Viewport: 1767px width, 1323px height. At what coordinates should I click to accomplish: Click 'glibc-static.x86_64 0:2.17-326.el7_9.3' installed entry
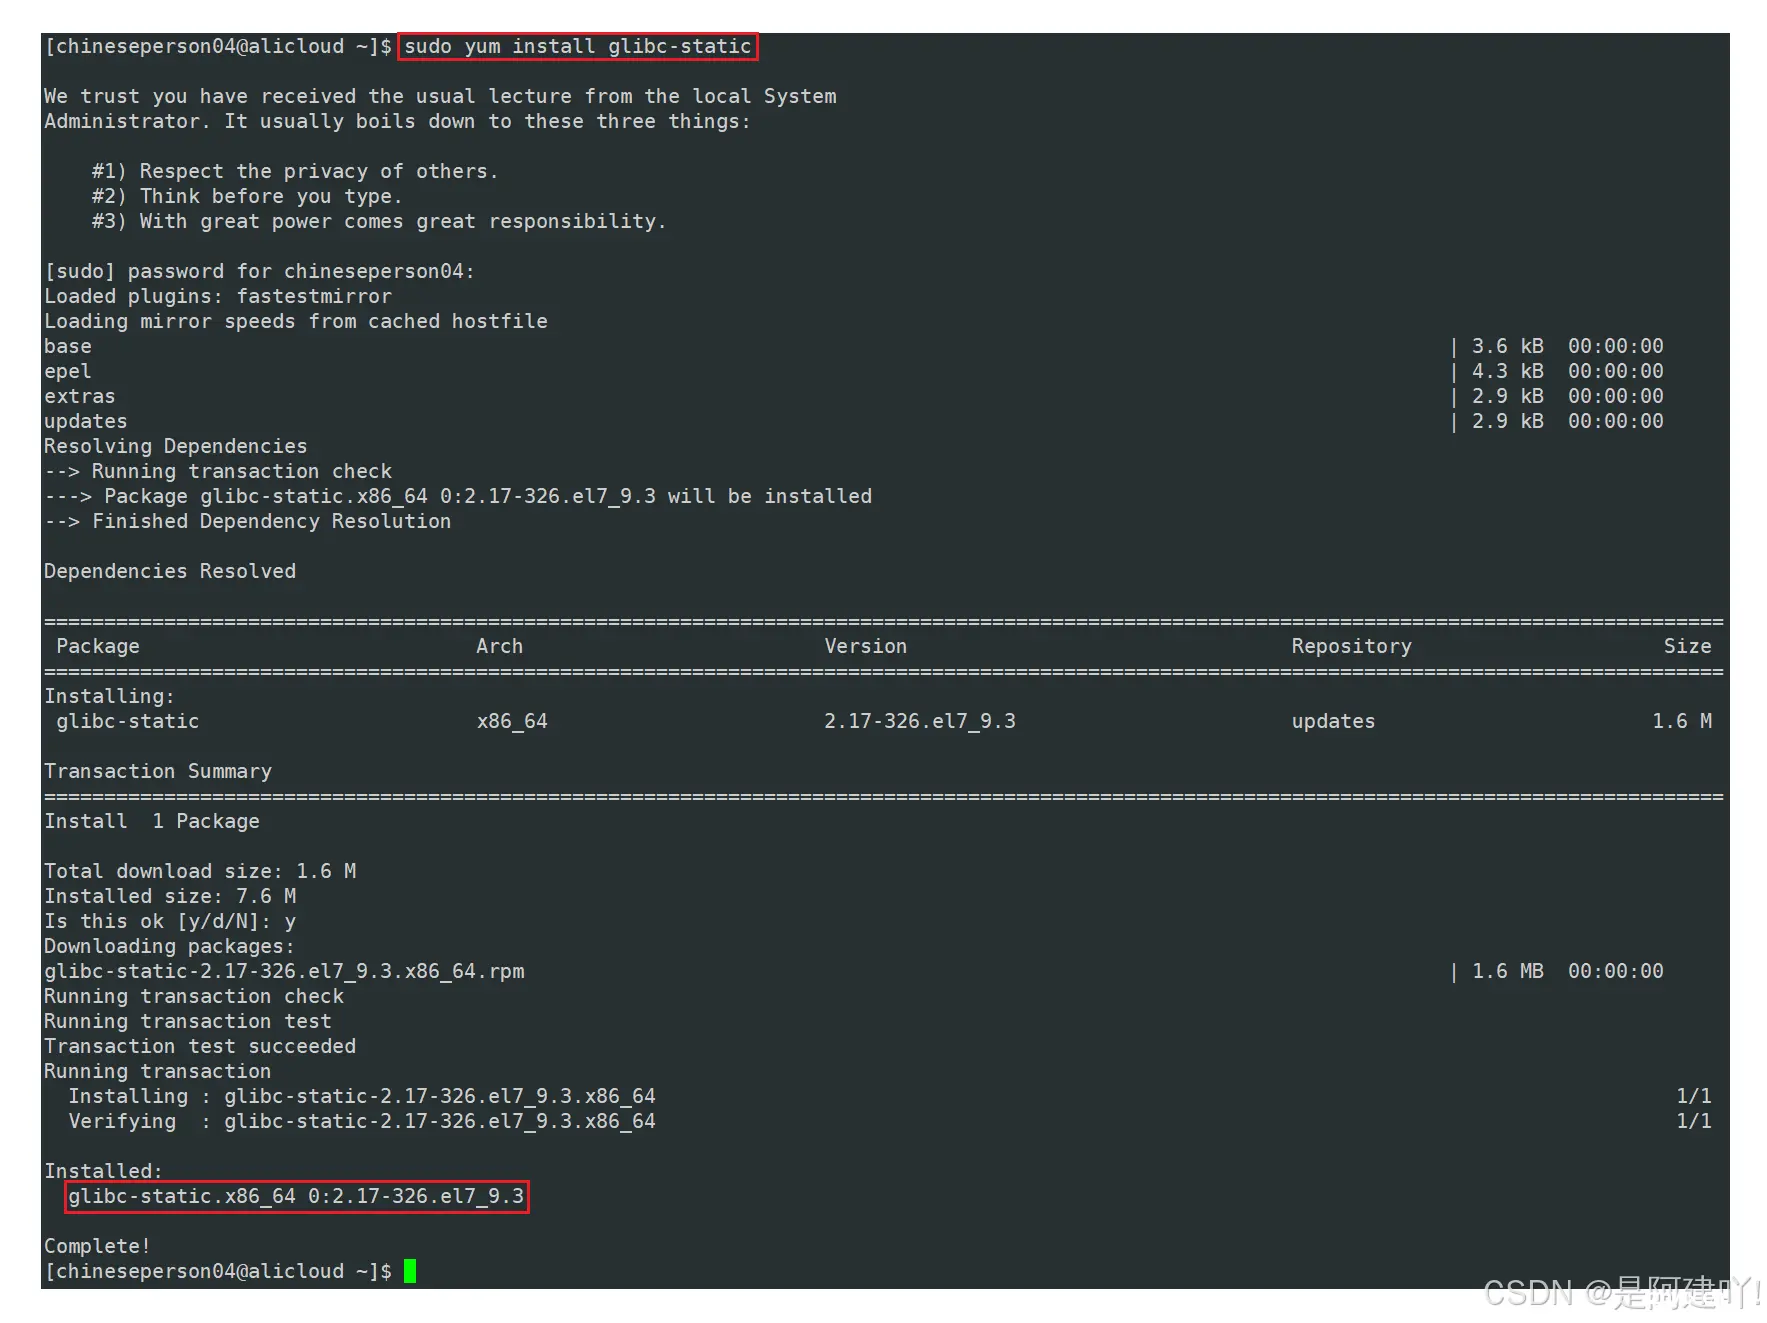(x=296, y=1196)
